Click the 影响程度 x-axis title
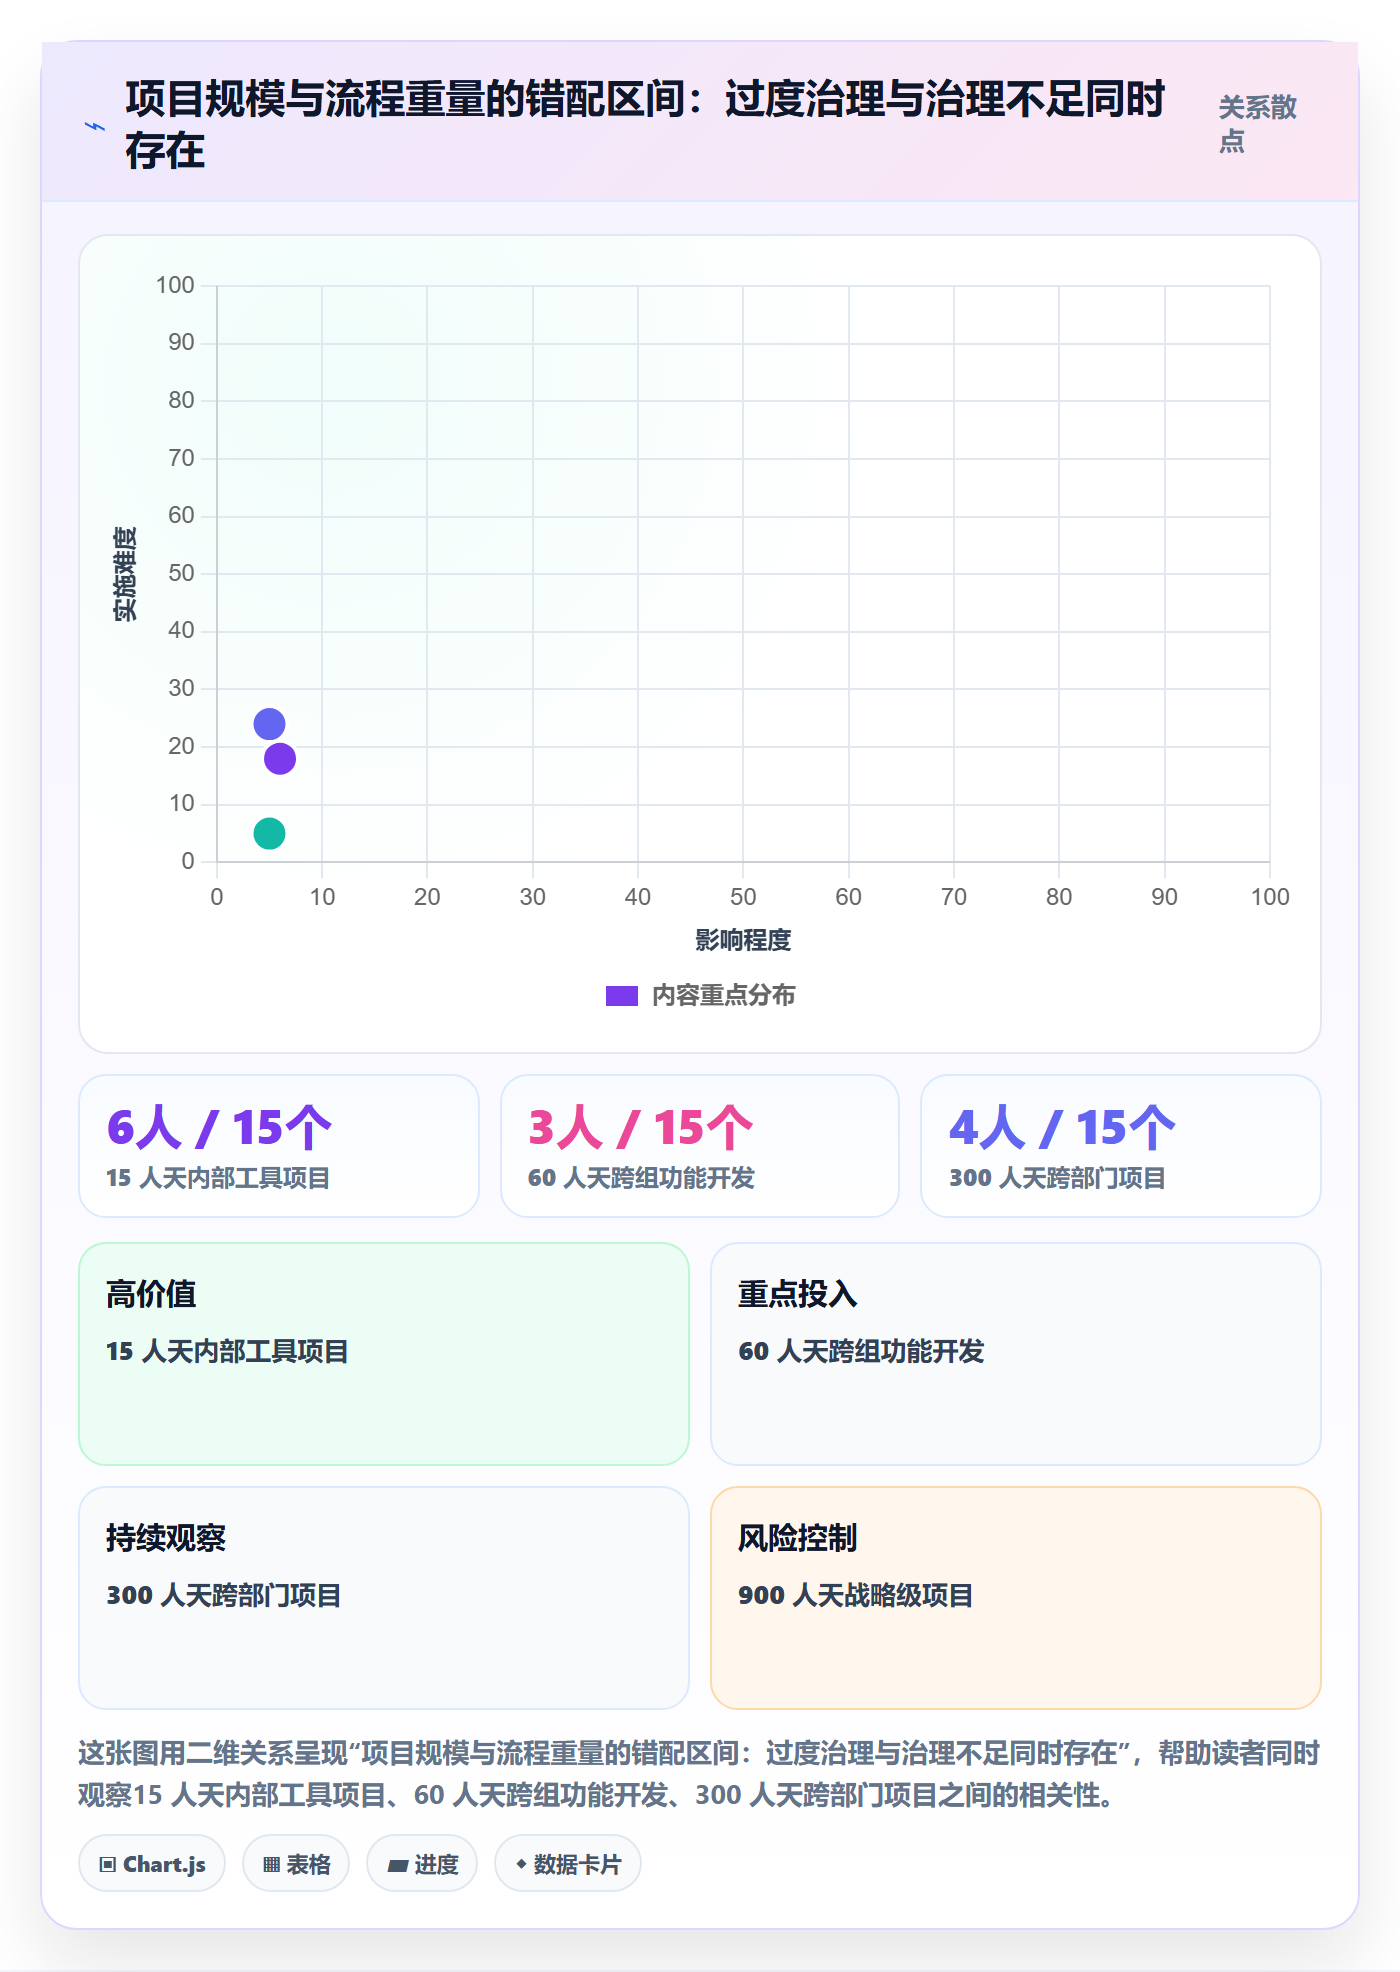 coord(743,940)
